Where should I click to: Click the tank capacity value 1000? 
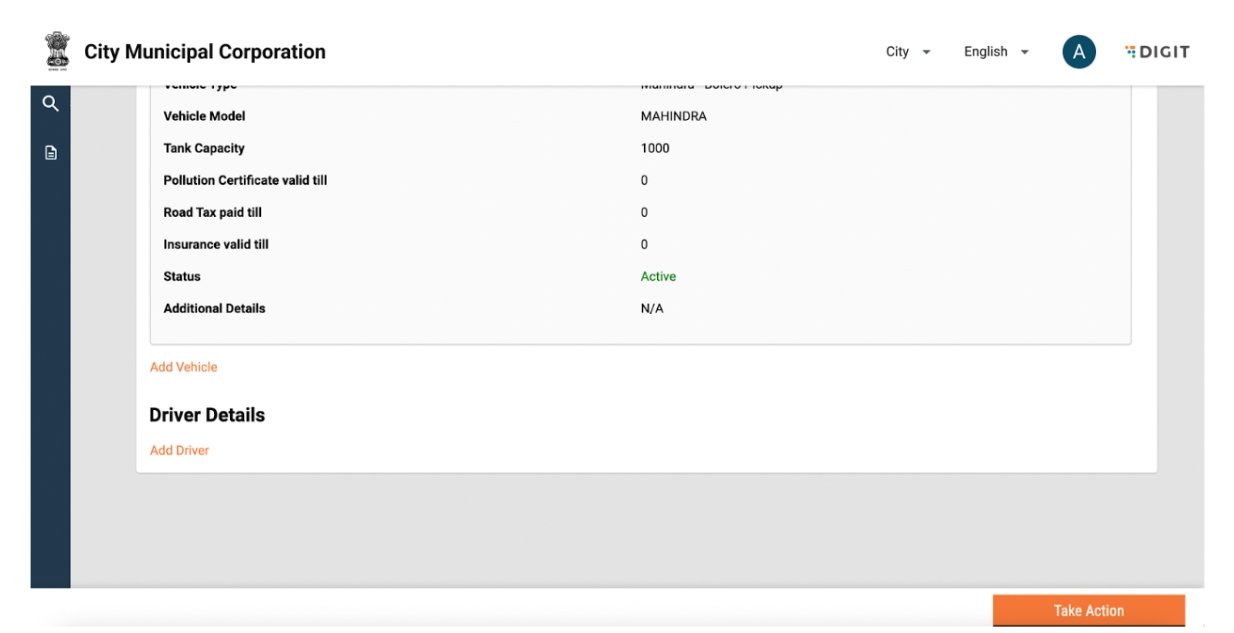tap(655, 148)
